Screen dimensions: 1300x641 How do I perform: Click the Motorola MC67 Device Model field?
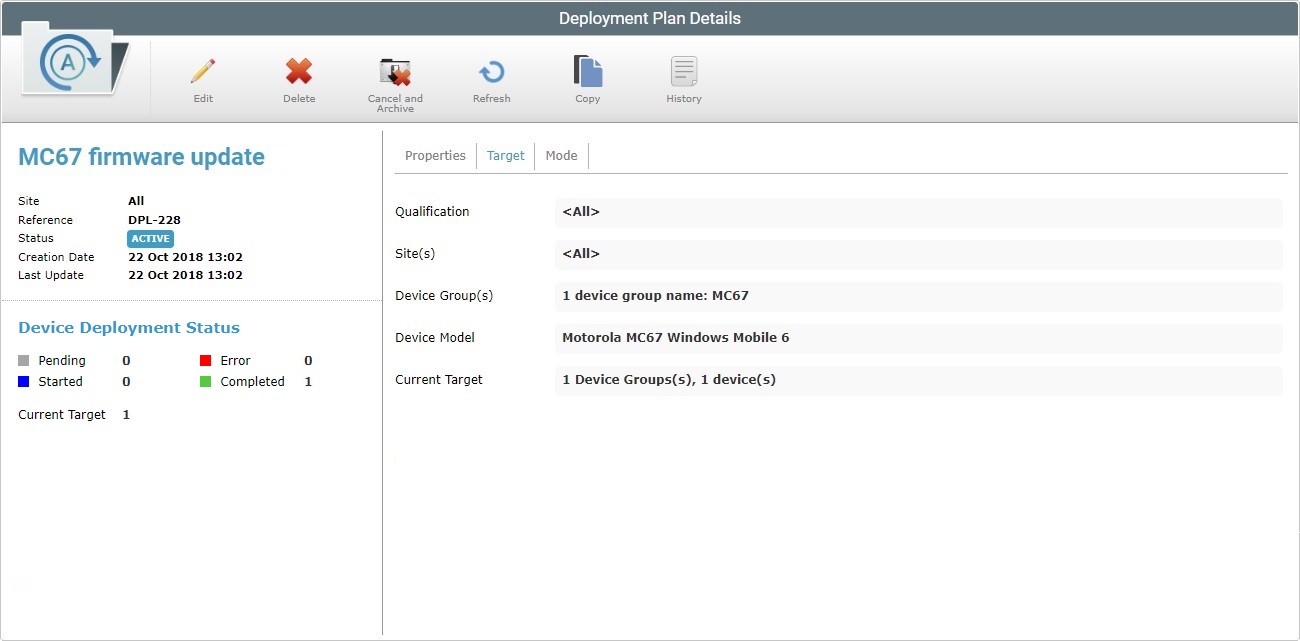(x=919, y=338)
